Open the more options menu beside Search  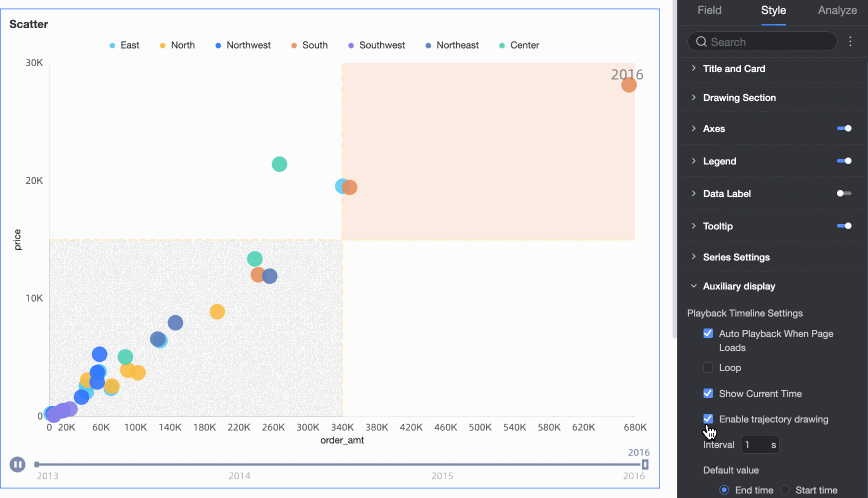pyautogui.click(x=850, y=42)
